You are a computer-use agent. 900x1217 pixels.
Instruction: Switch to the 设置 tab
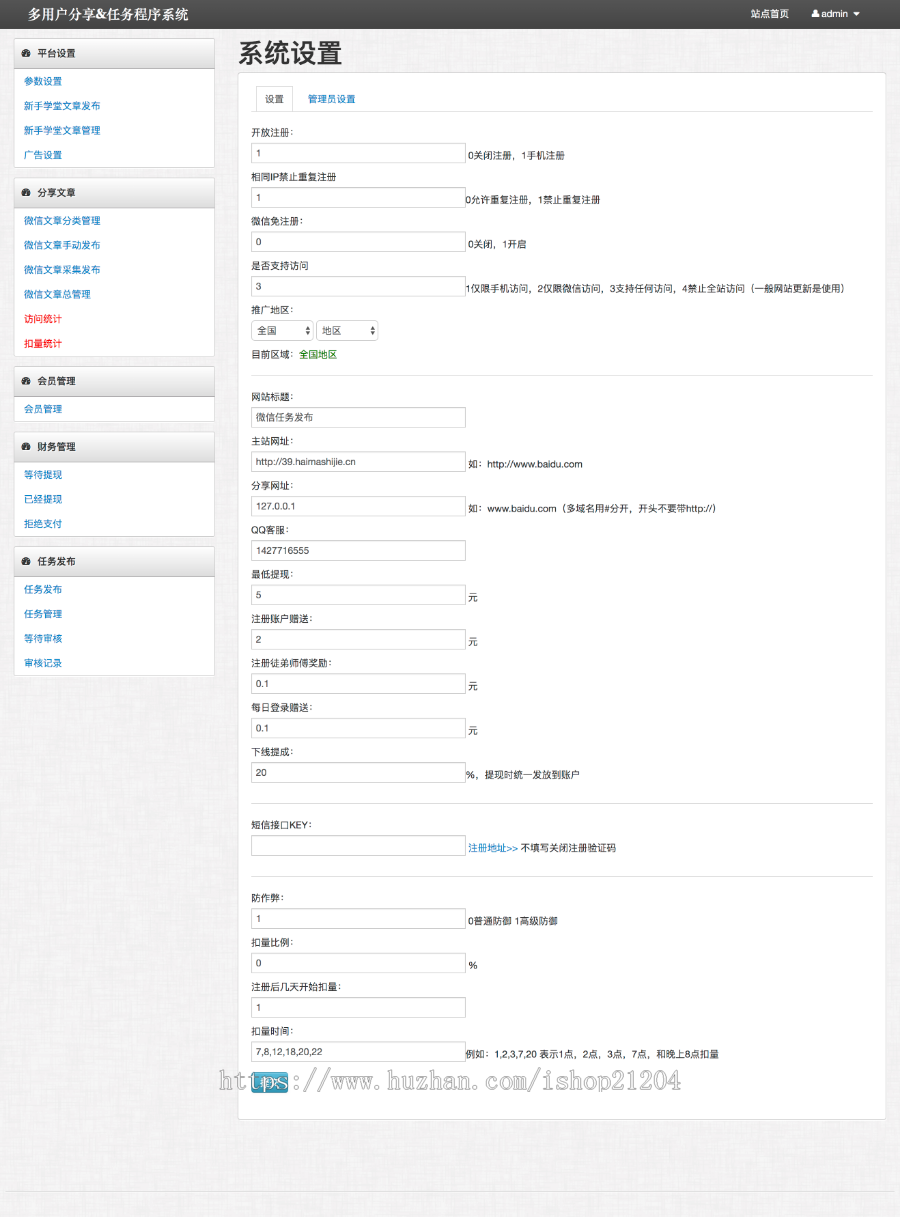point(274,98)
